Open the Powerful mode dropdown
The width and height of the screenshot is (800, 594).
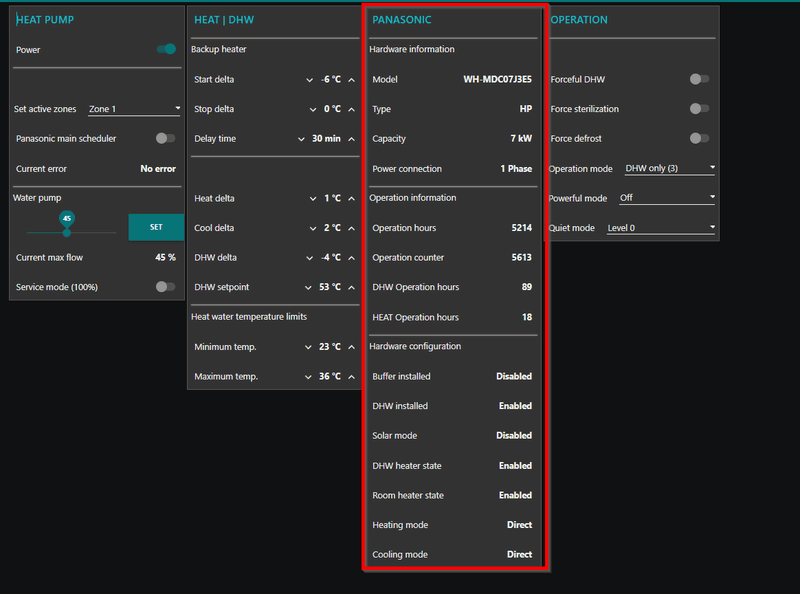click(x=667, y=198)
